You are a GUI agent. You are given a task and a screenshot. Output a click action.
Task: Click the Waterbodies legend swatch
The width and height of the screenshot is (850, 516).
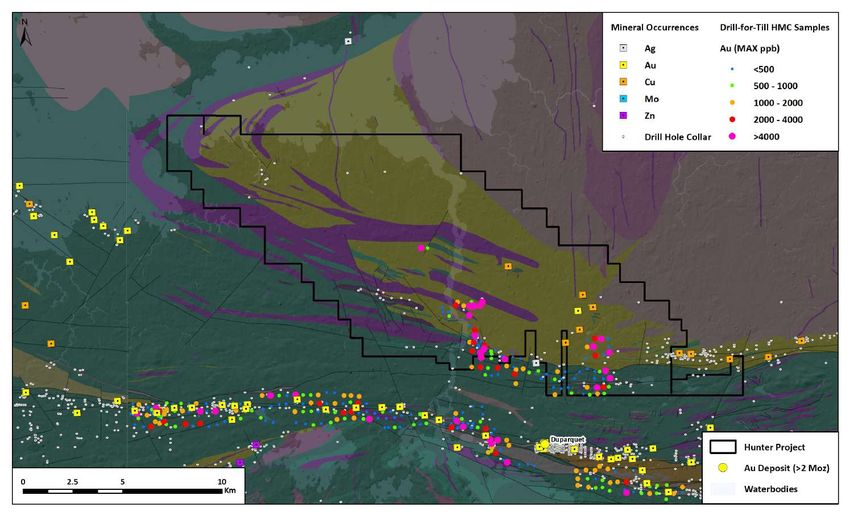pos(723,489)
